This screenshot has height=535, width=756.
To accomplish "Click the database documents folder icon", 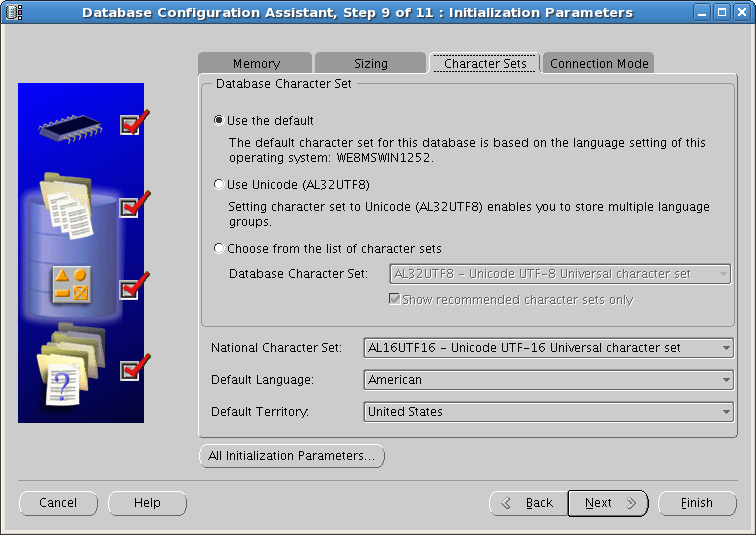I will click(67, 206).
